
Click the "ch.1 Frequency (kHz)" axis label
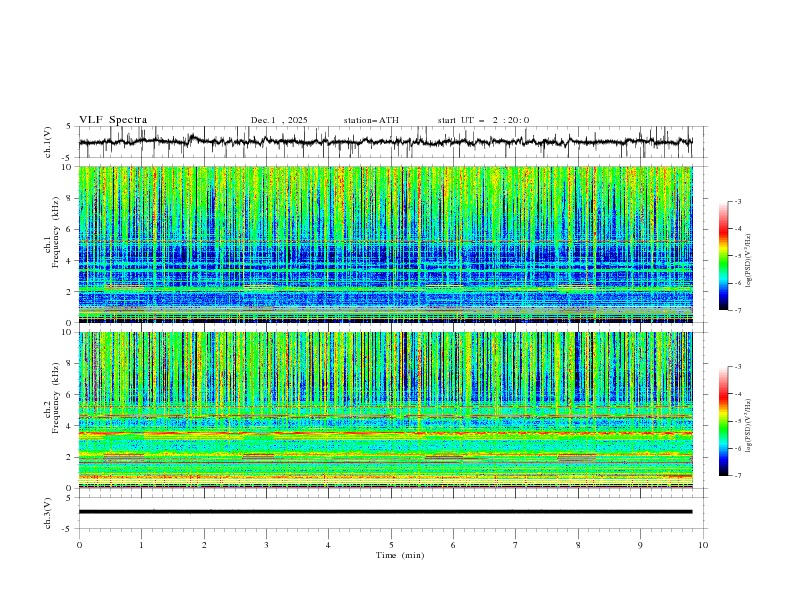click(52, 244)
